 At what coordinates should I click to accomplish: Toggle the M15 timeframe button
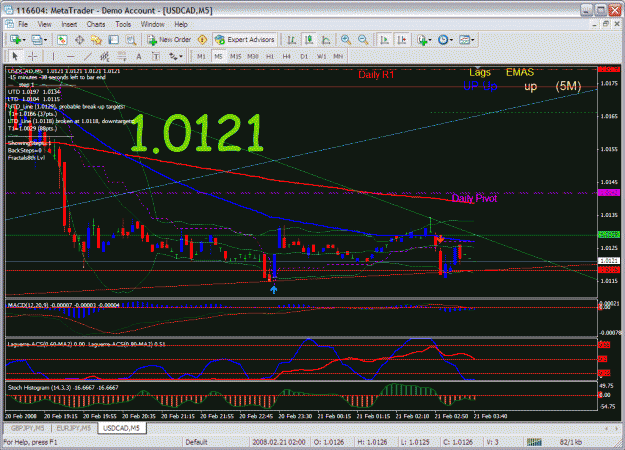coord(236,57)
